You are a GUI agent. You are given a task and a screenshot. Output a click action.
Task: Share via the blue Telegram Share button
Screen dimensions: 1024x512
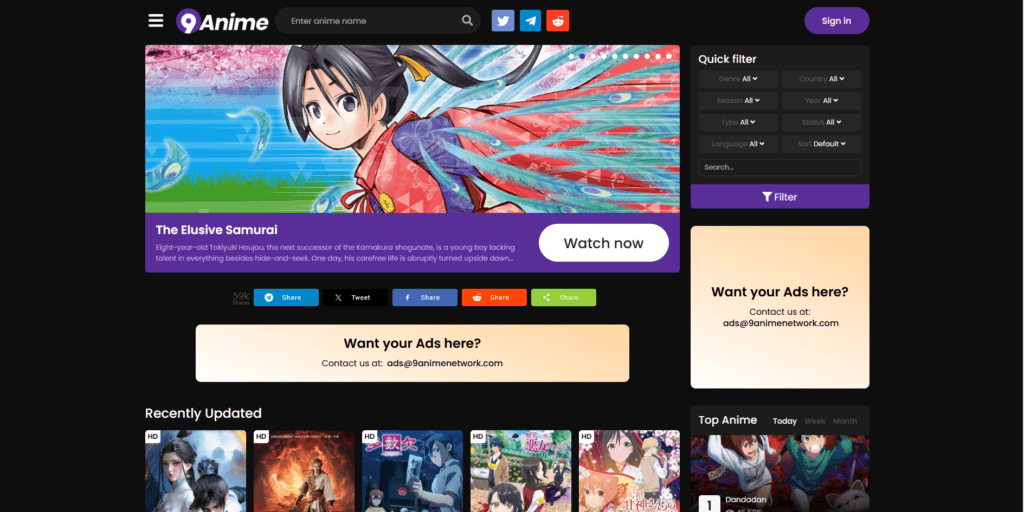(286, 297)
